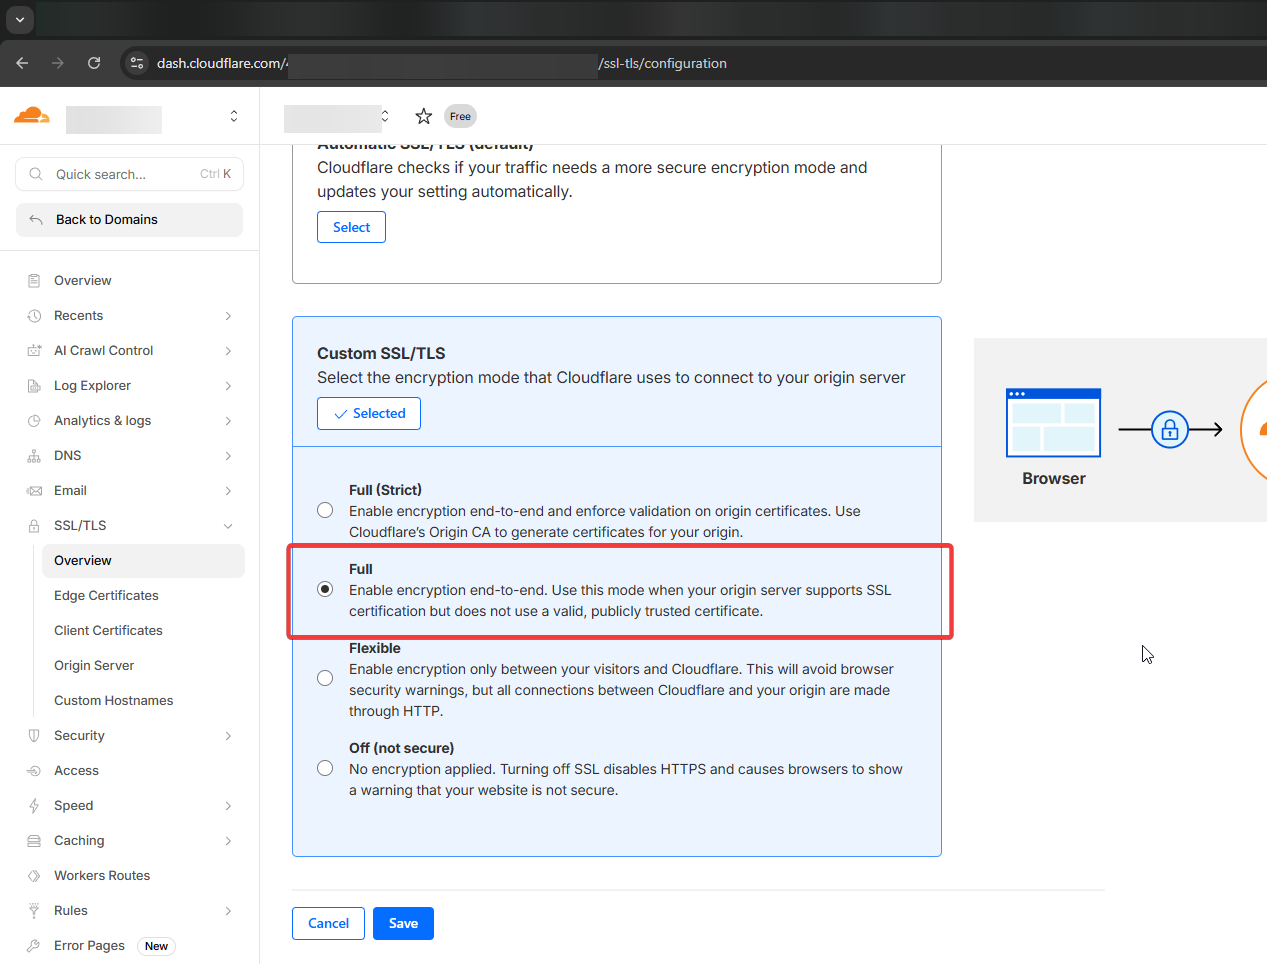Open Workers Routes in sidebar
Viewport: 1267px width, 964px height.
tap(102, 876)
